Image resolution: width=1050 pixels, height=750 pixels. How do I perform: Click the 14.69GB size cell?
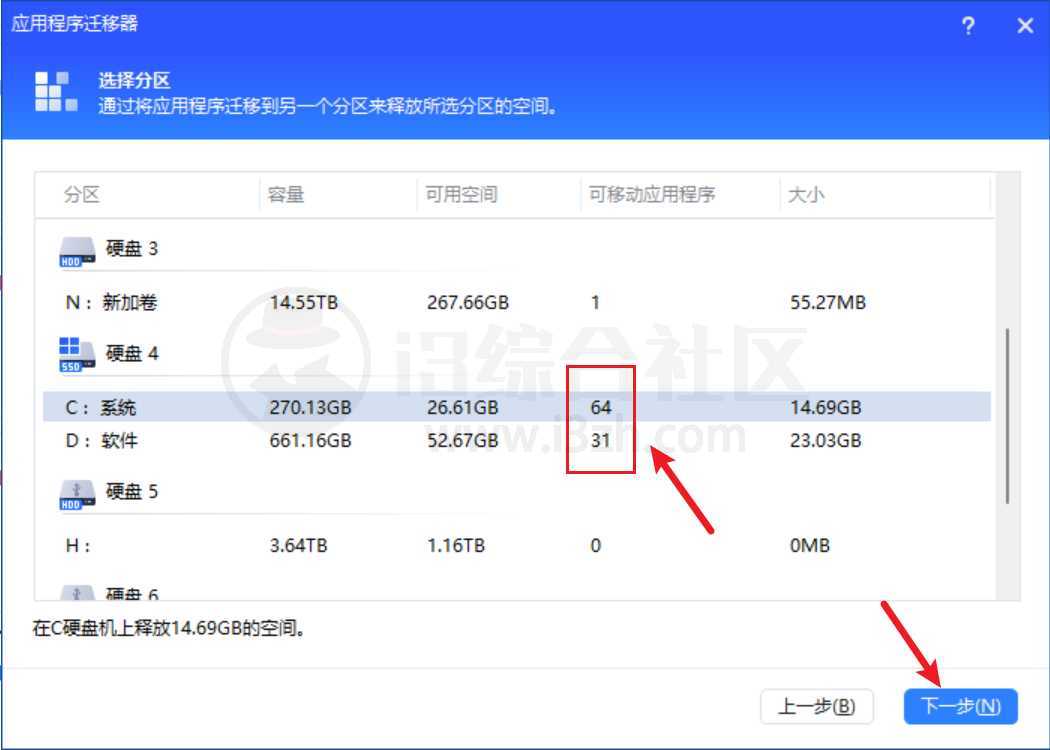tap(826, 407)
